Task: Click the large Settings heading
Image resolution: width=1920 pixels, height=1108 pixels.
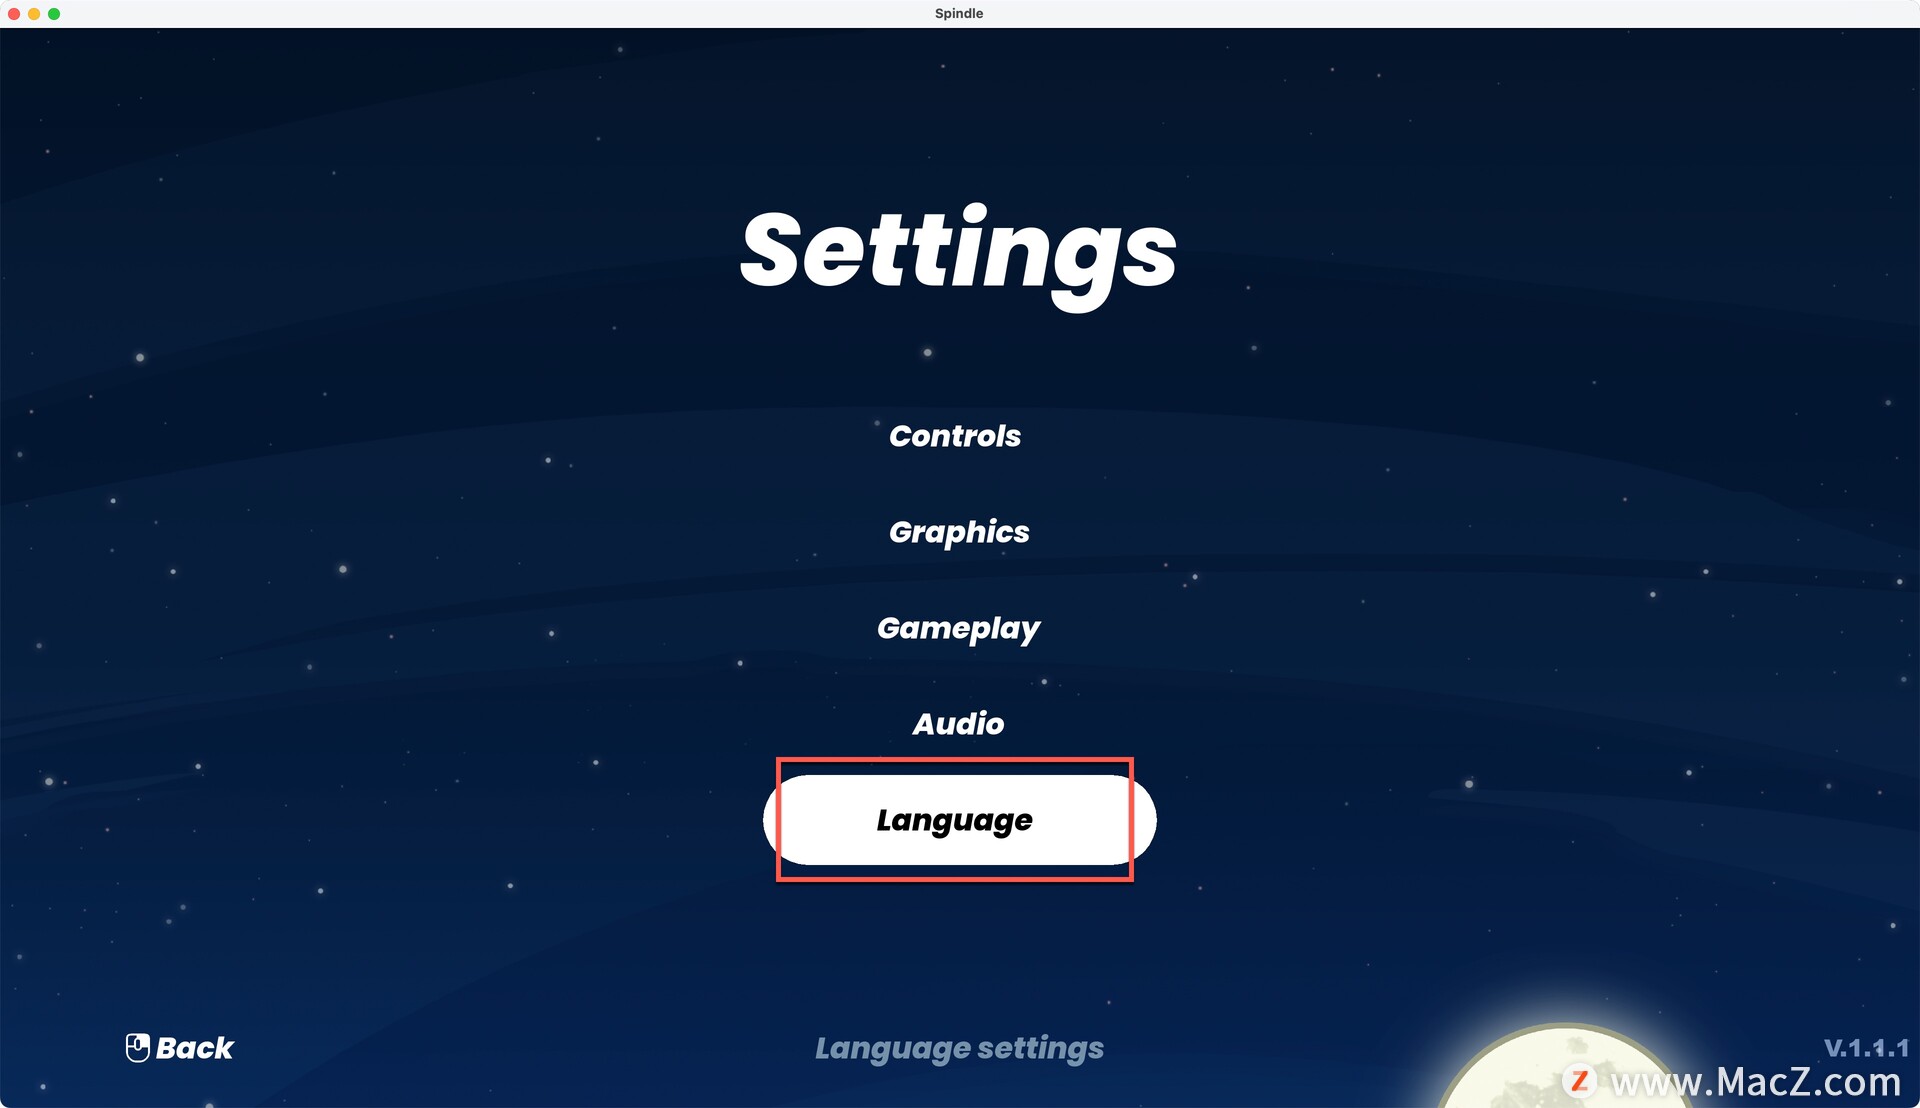Action: (x=958, y=252)
